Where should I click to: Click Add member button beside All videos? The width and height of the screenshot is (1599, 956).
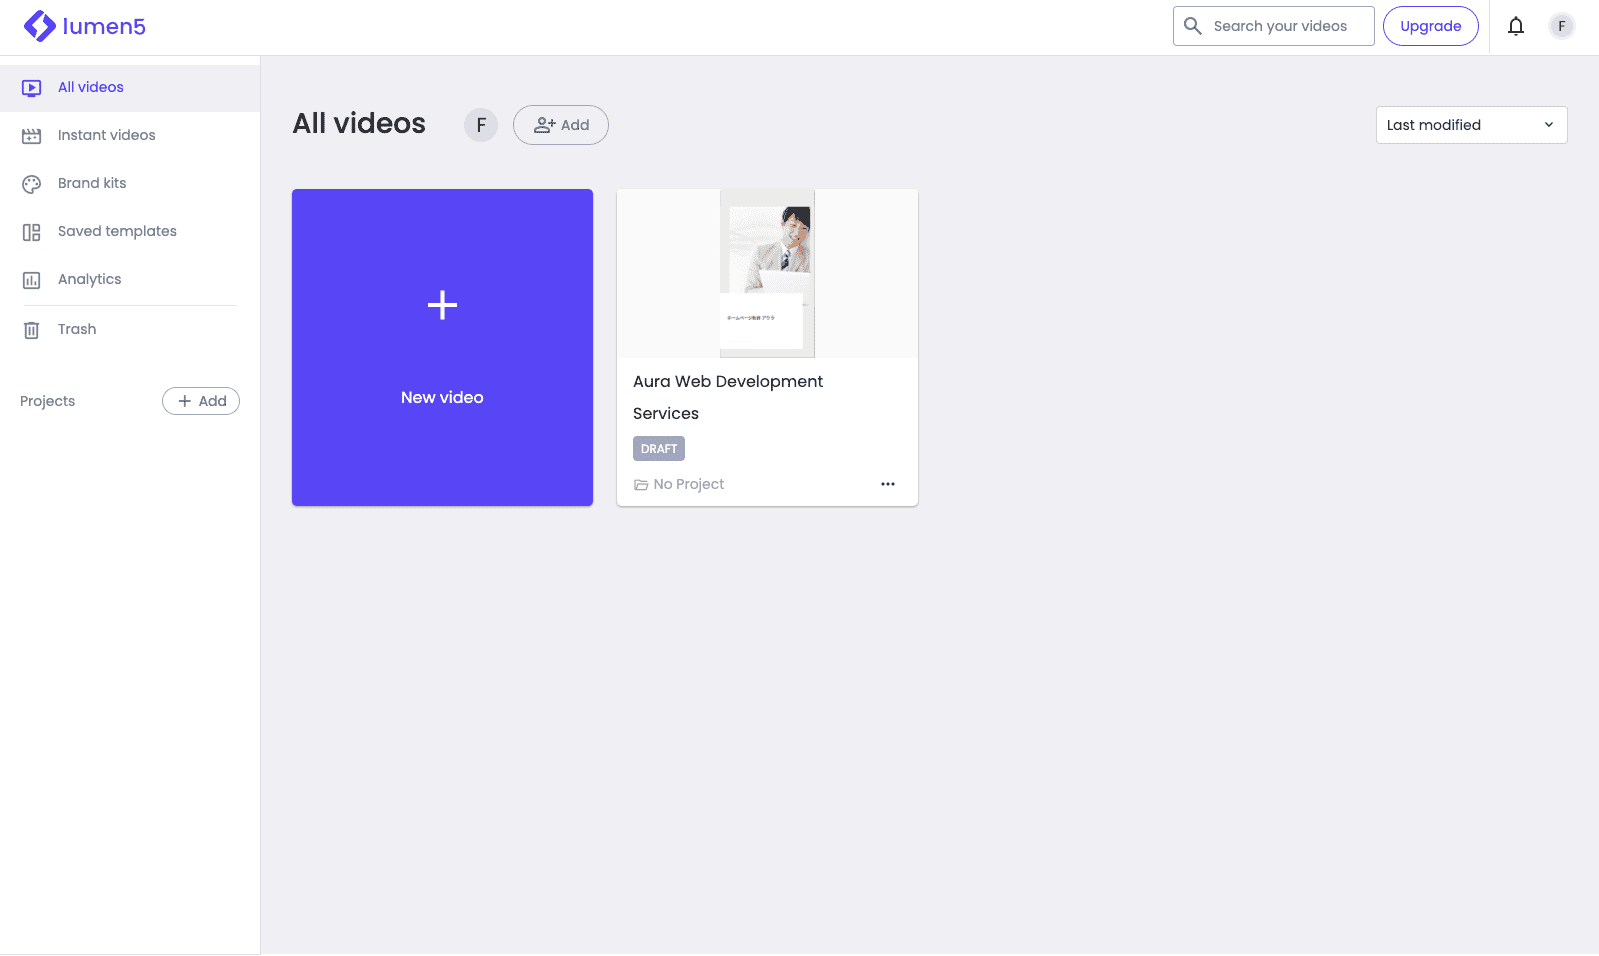pos(561,125)
